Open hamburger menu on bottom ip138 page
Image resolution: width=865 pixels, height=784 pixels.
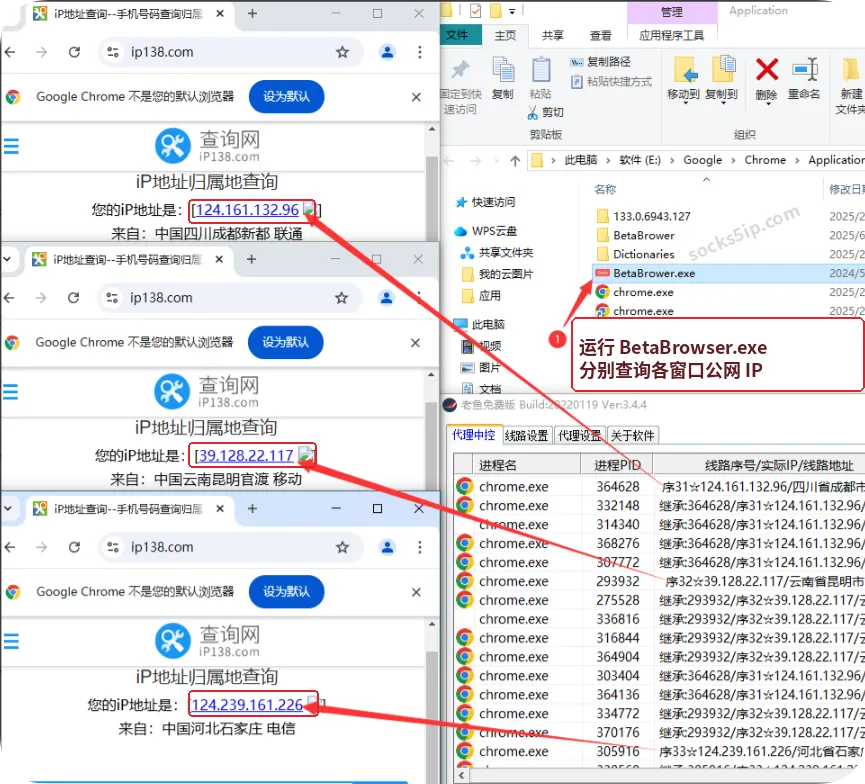[x=11, y=641]
